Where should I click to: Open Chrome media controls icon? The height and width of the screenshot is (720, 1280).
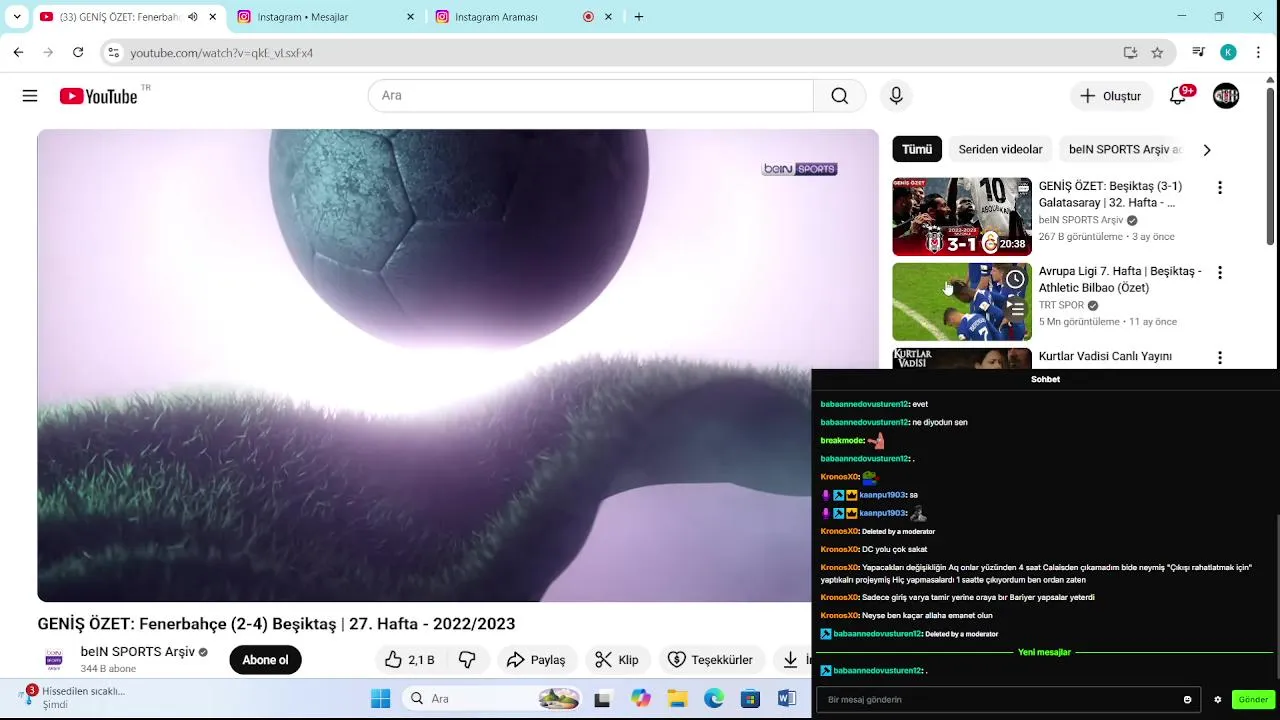(x=1198, y=52)
